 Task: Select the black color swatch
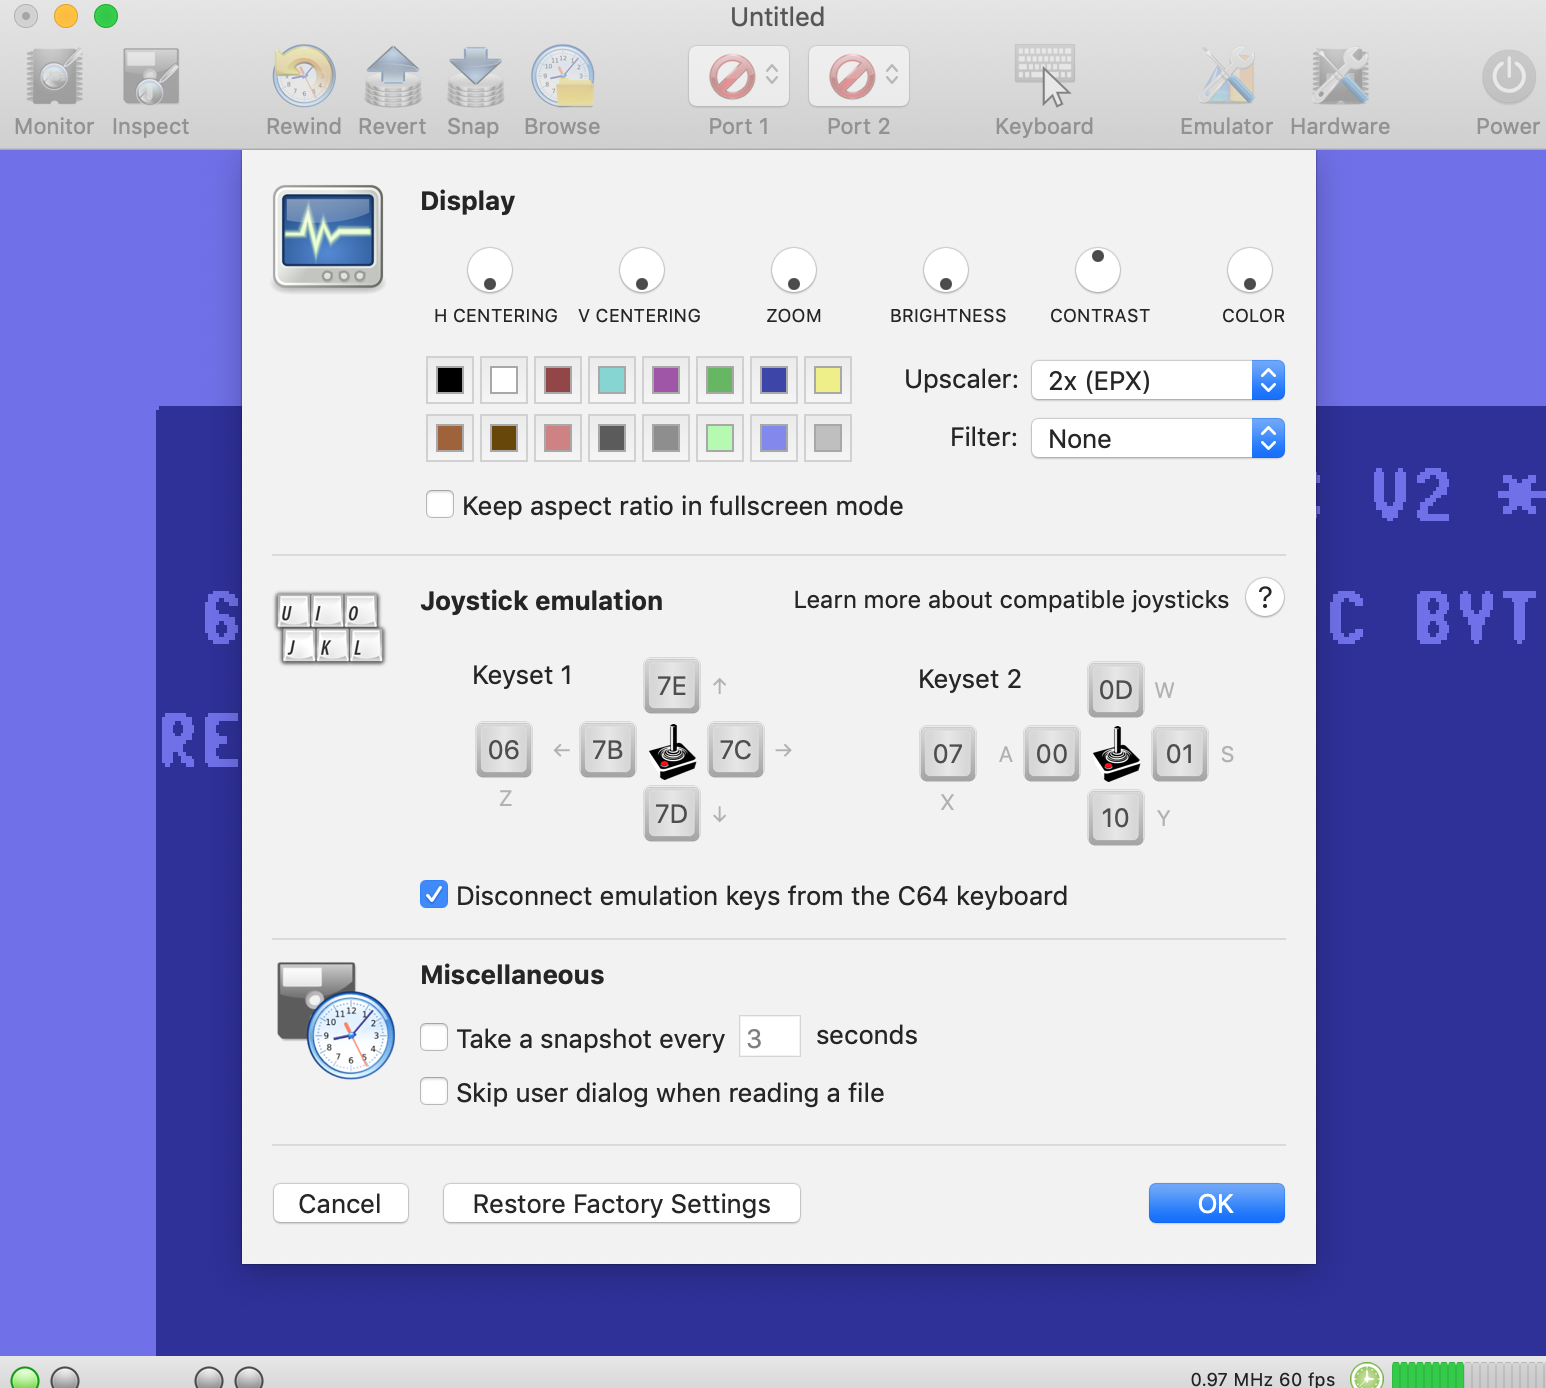[450, 380]
